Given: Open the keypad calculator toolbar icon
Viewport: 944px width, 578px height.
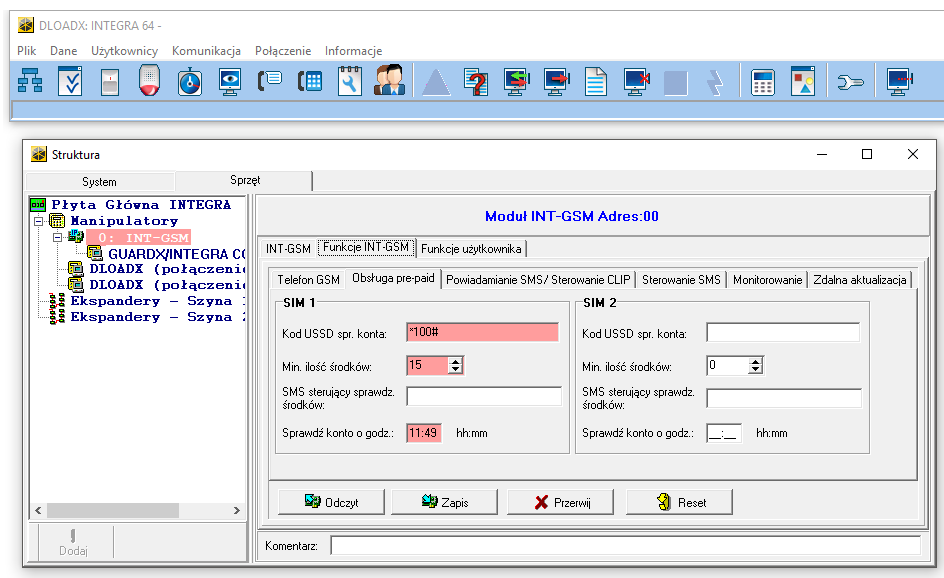Looking at the screenshot, I should click(762, 82).
